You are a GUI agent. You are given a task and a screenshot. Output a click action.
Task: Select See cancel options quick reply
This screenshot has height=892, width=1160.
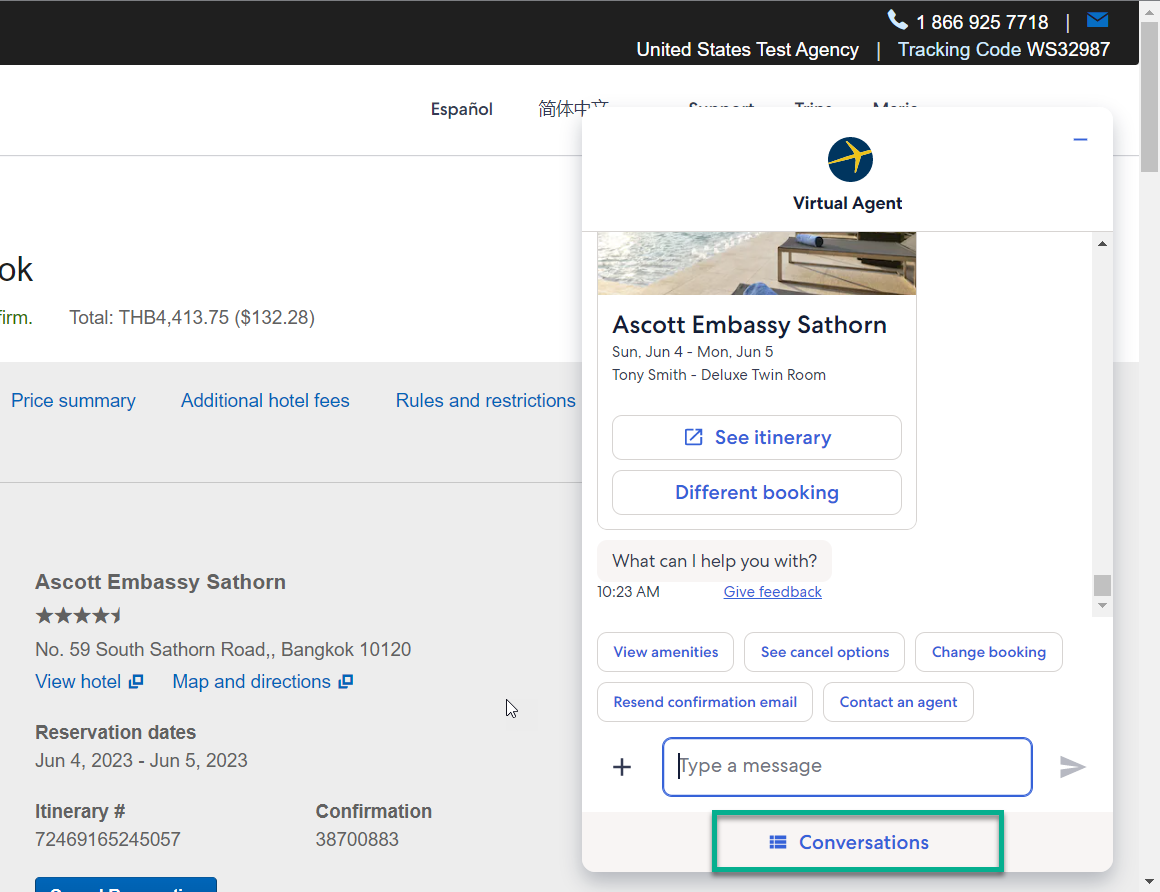824,652
